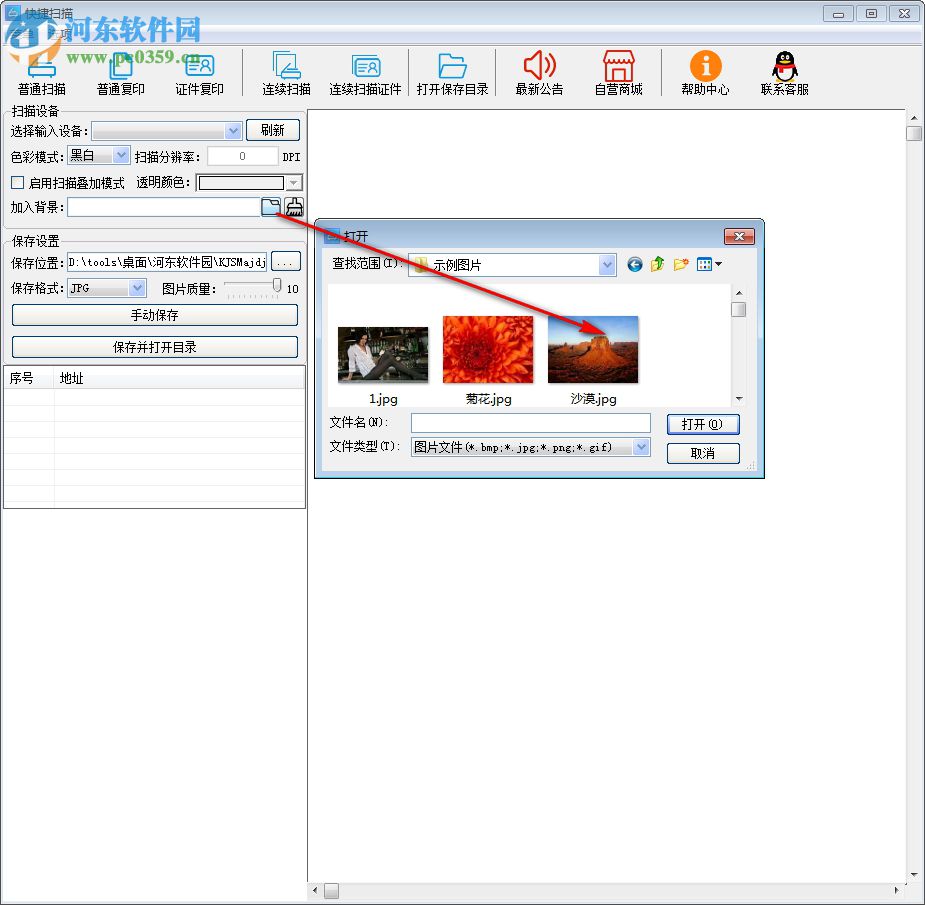Select 1.jpg thumbnail

pyautogui.click(x=383, y=355)
